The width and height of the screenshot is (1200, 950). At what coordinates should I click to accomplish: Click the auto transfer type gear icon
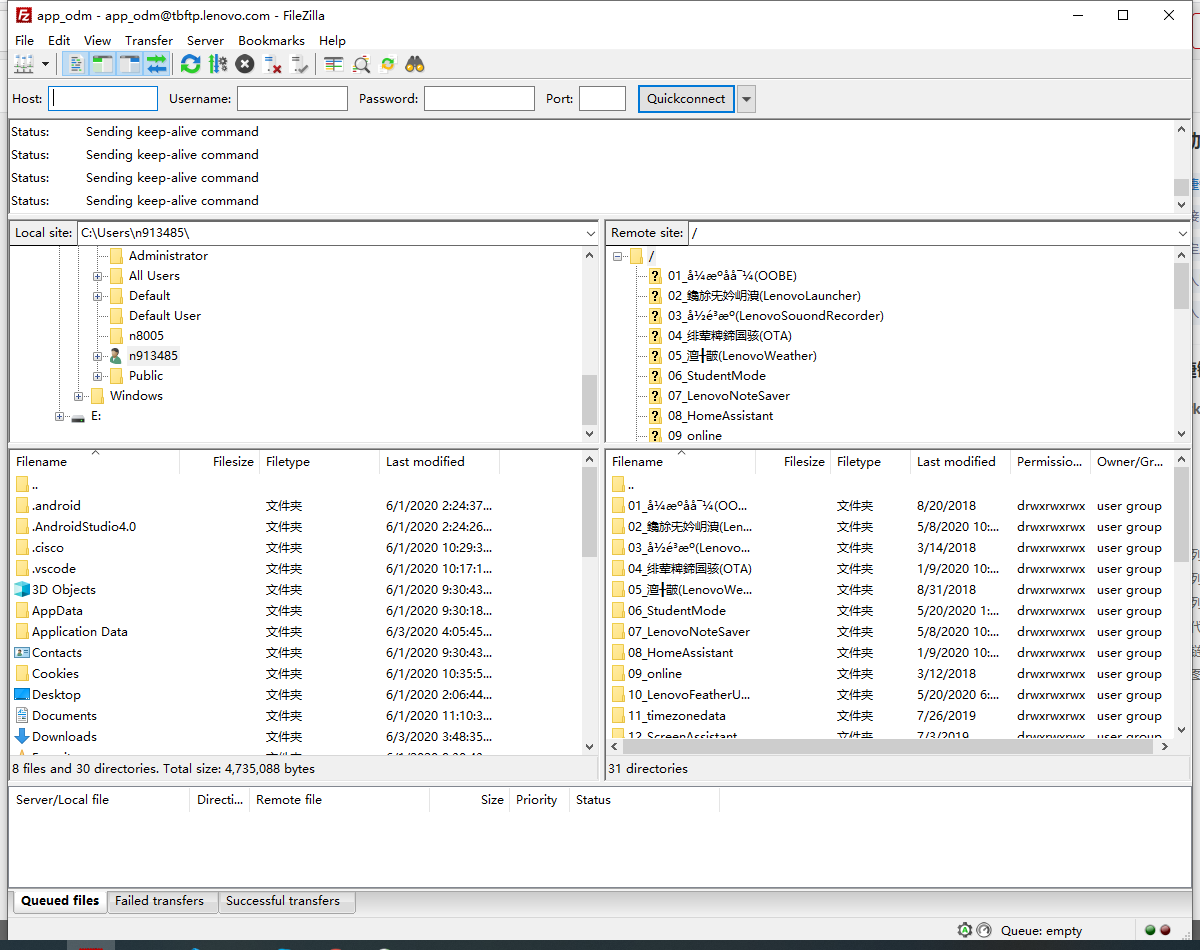click(965, 930)
